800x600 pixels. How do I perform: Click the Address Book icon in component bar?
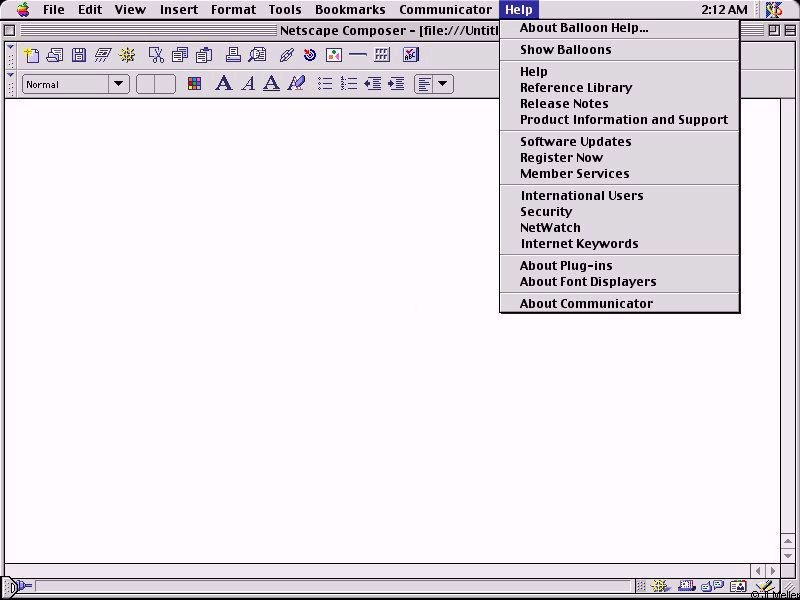738,587
